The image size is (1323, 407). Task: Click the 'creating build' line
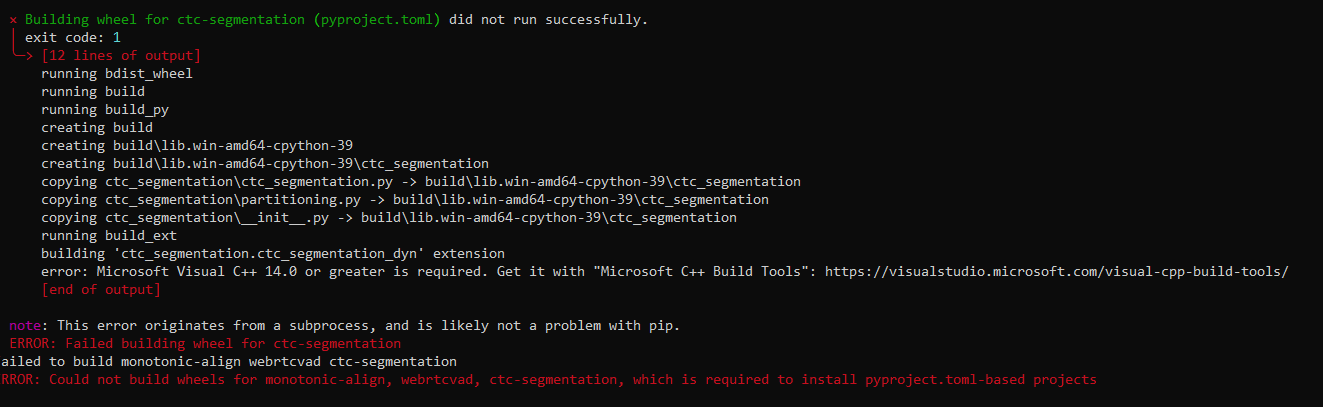[x=97, y=127]
